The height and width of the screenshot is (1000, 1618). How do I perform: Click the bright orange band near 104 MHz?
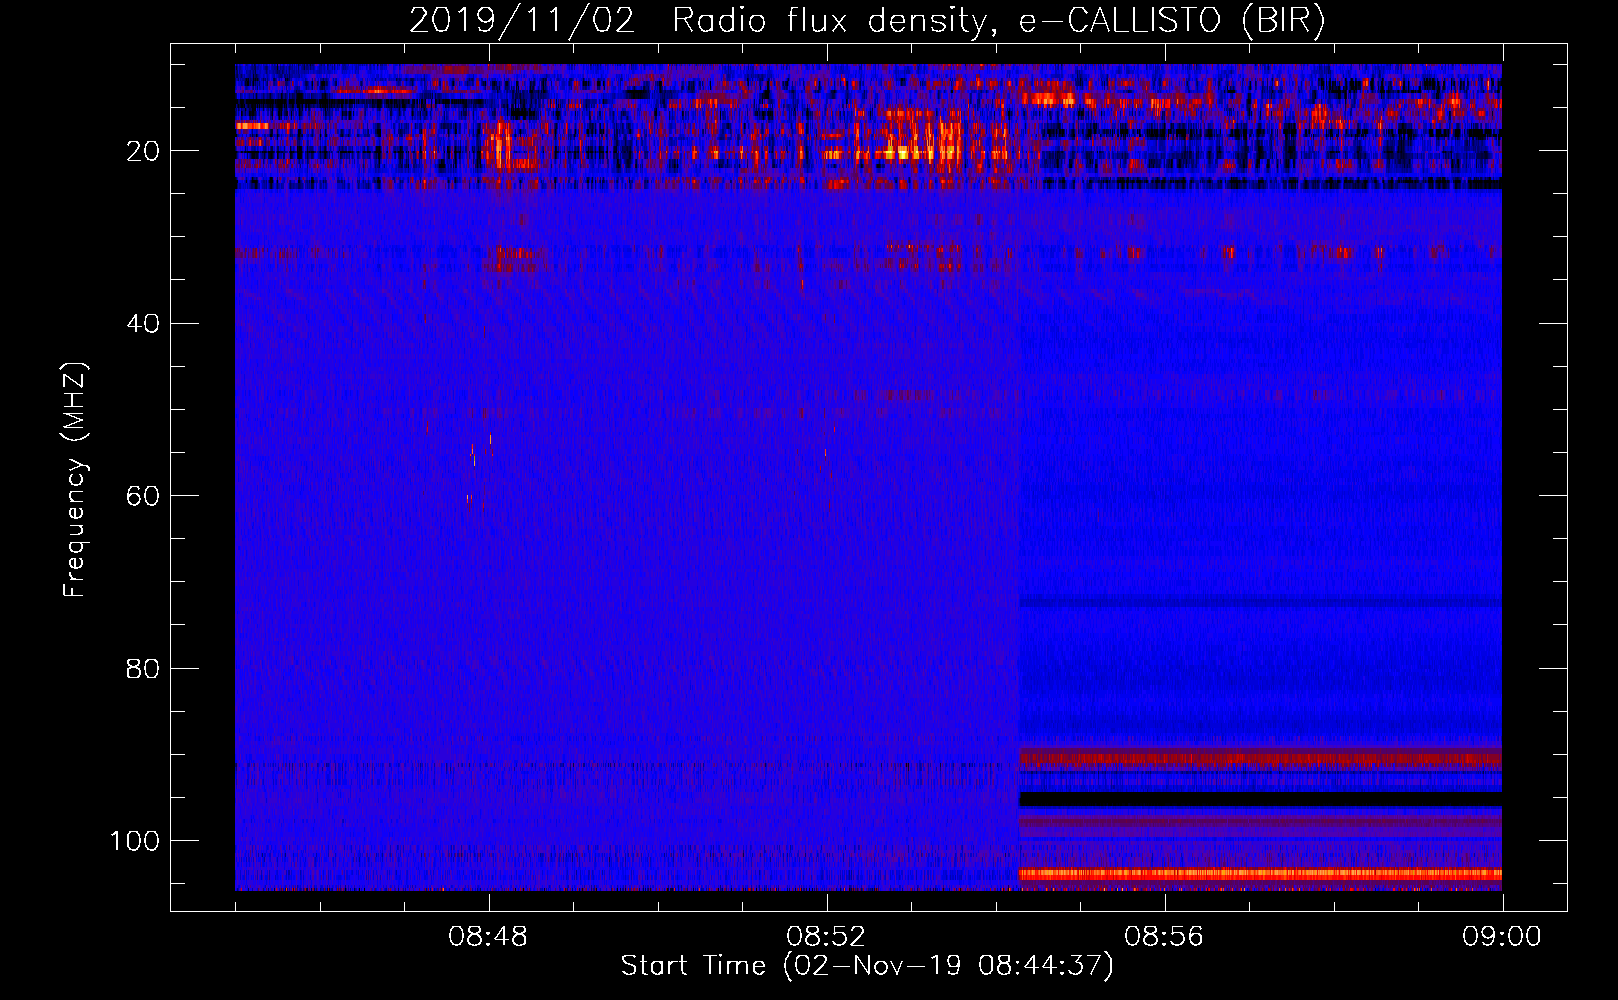pyautogui.click(x=1260, y=874)
